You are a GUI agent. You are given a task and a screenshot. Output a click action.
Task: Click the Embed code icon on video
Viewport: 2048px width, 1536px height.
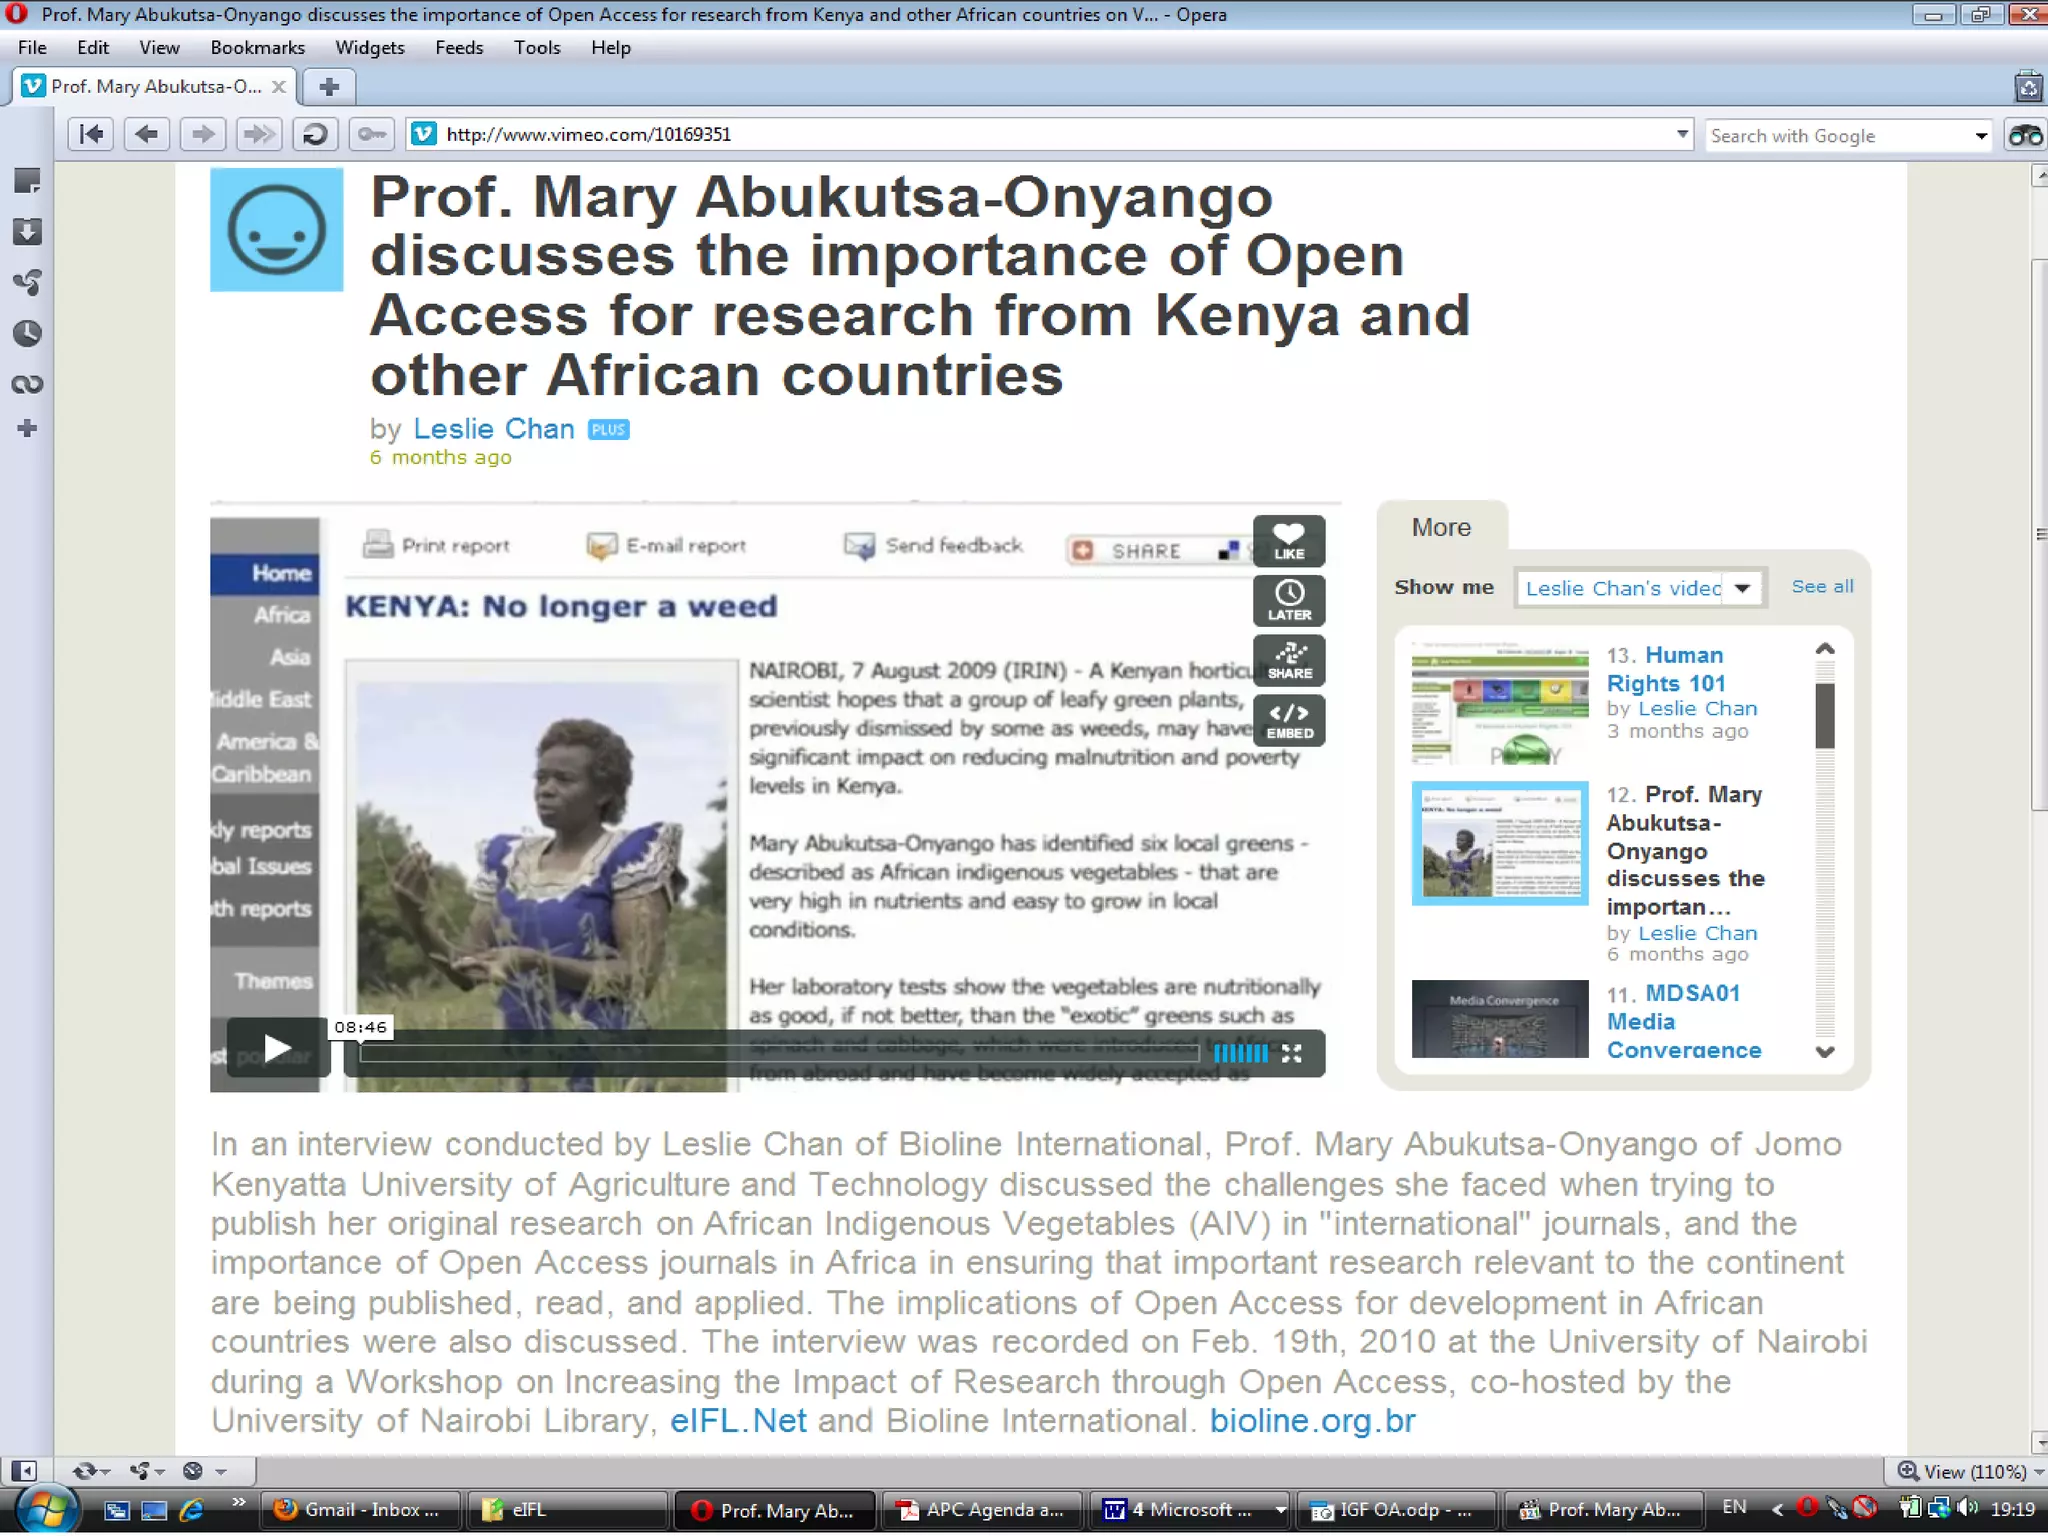(1288, 720)
